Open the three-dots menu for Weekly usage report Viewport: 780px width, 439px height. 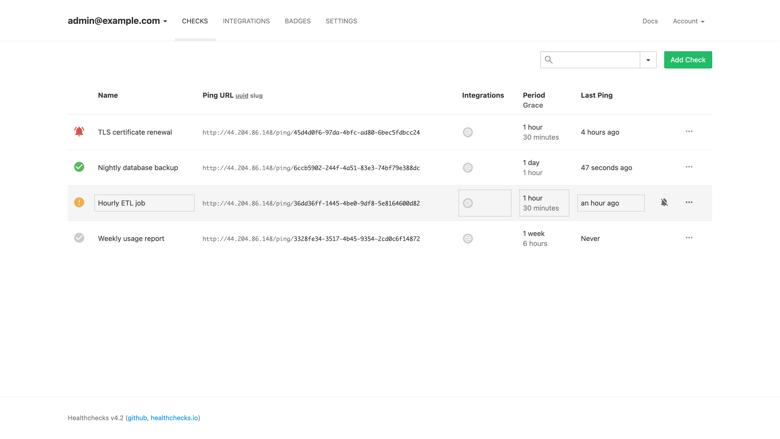(x=689, y=238)
